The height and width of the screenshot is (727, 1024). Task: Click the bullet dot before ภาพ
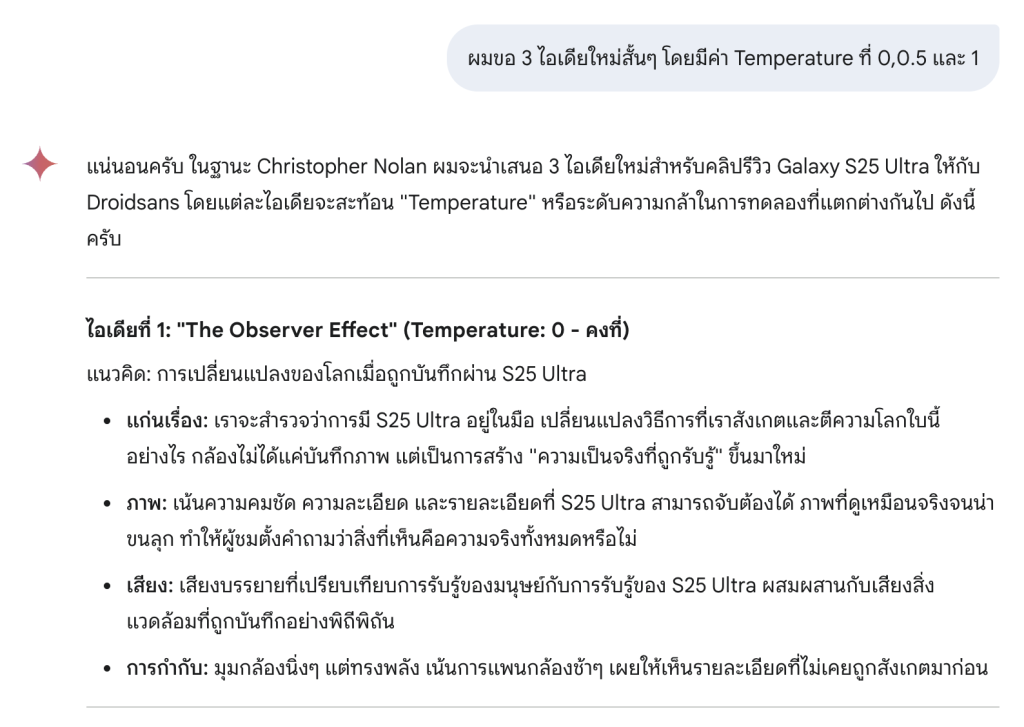pos(107,504)
